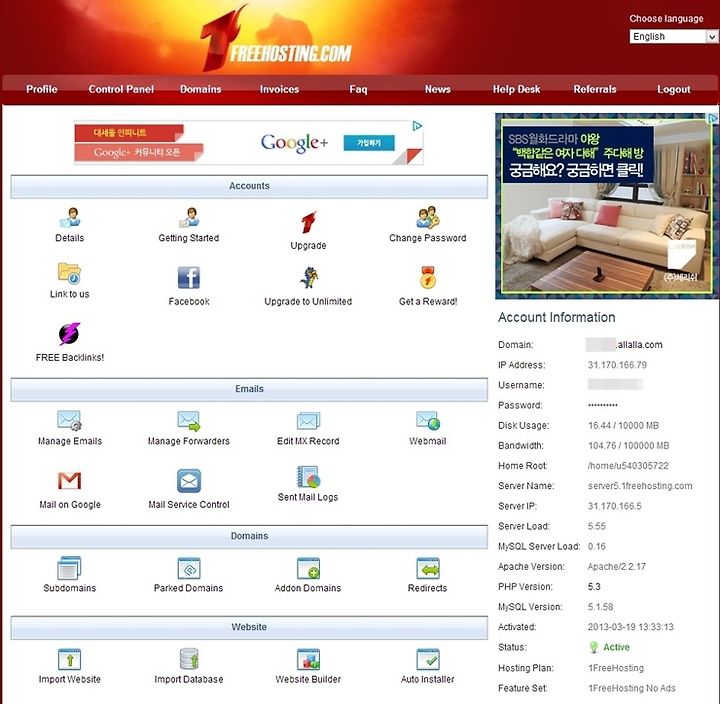Click the Upgrade to Unlimited icon

point(309,277)
